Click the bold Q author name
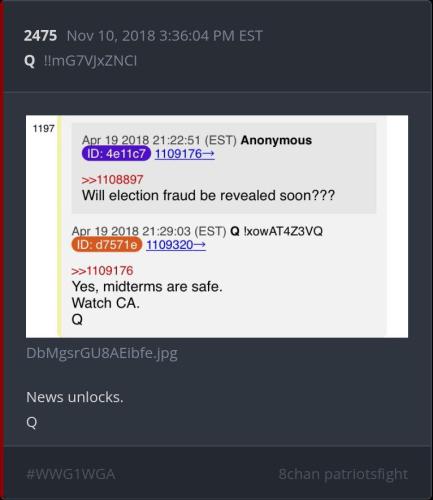Screen dimensions: 433x500 (x=29, y=61)
